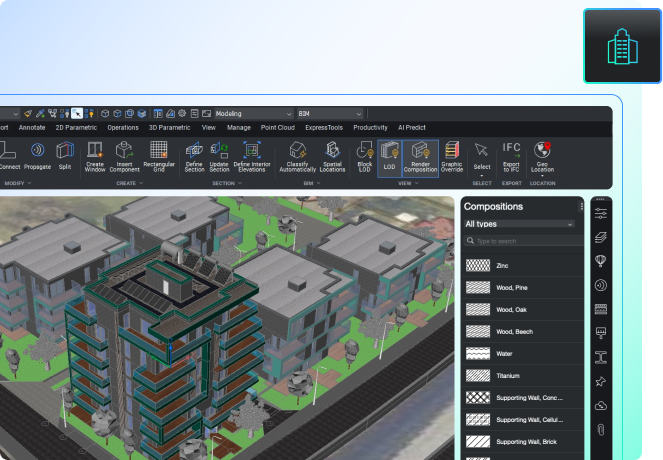Open the layers panel icon in the right dock

(x=601, y=237)
